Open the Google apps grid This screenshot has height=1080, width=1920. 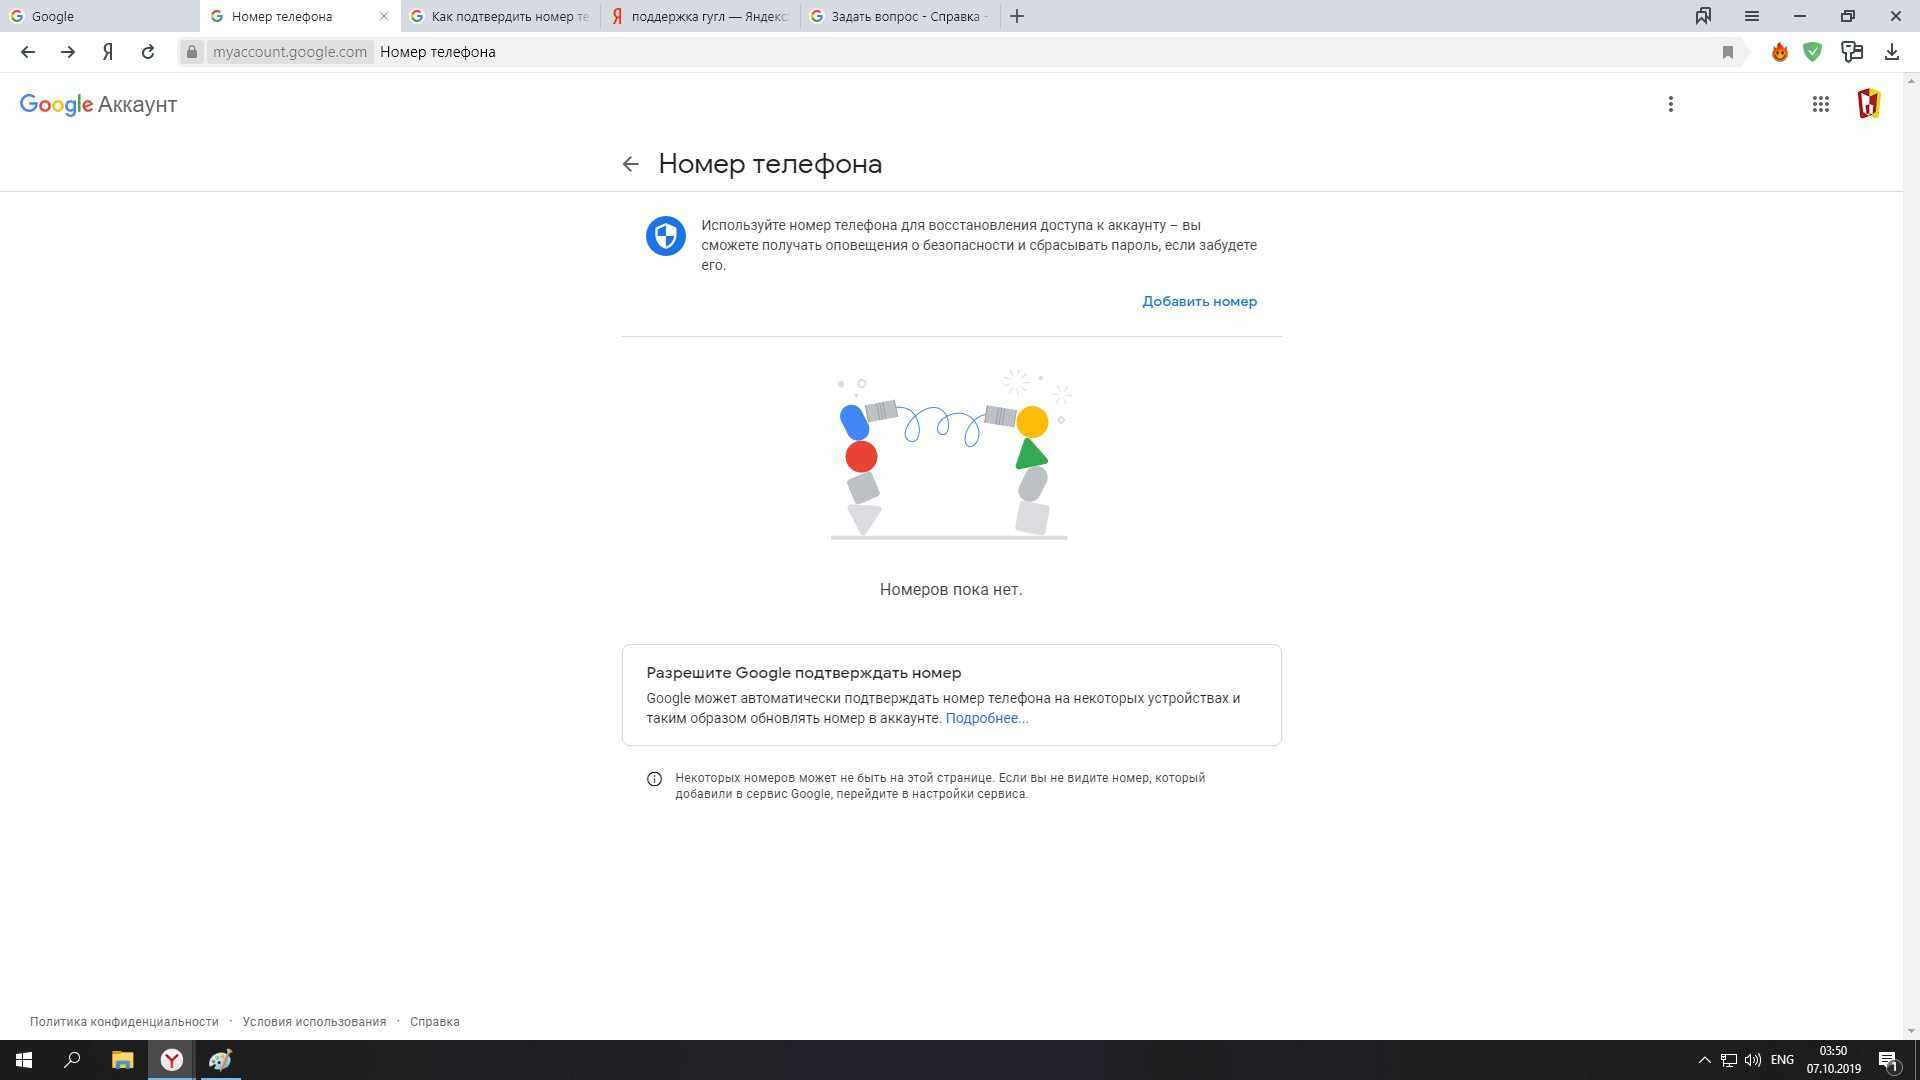(x=1821, y=104)
